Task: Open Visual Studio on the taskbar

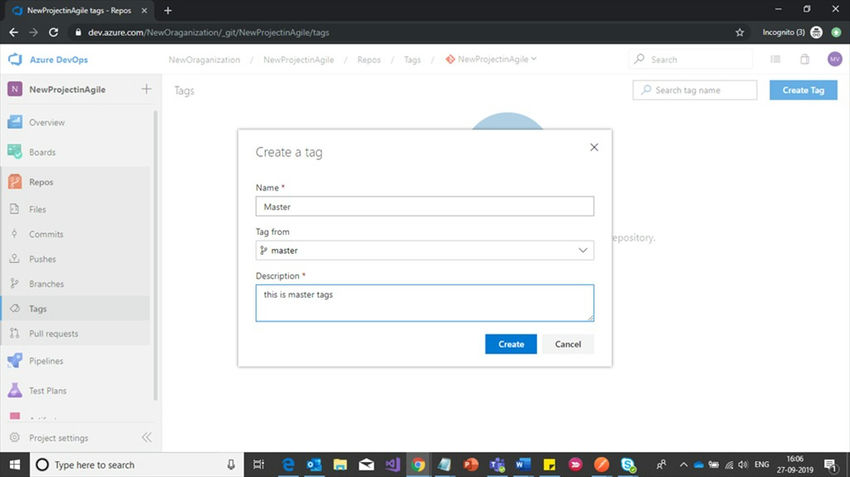Action: click(392, 465)
